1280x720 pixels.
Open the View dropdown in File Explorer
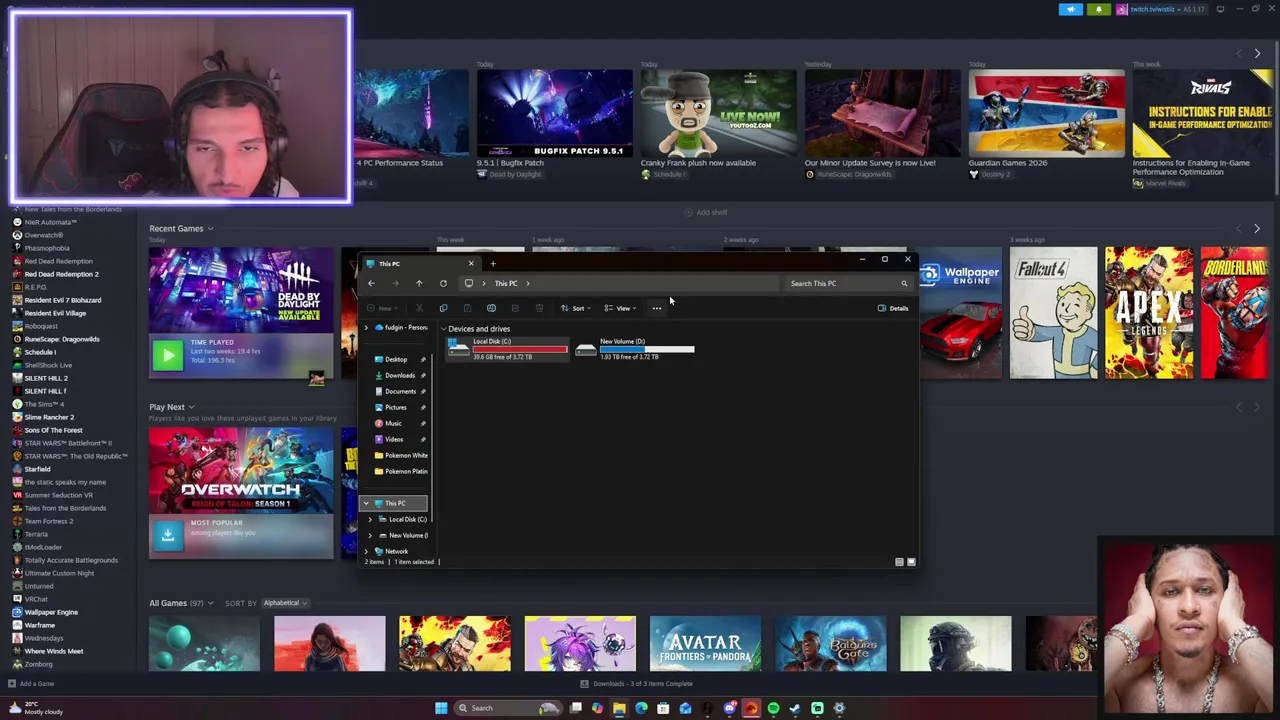point(620,308)
